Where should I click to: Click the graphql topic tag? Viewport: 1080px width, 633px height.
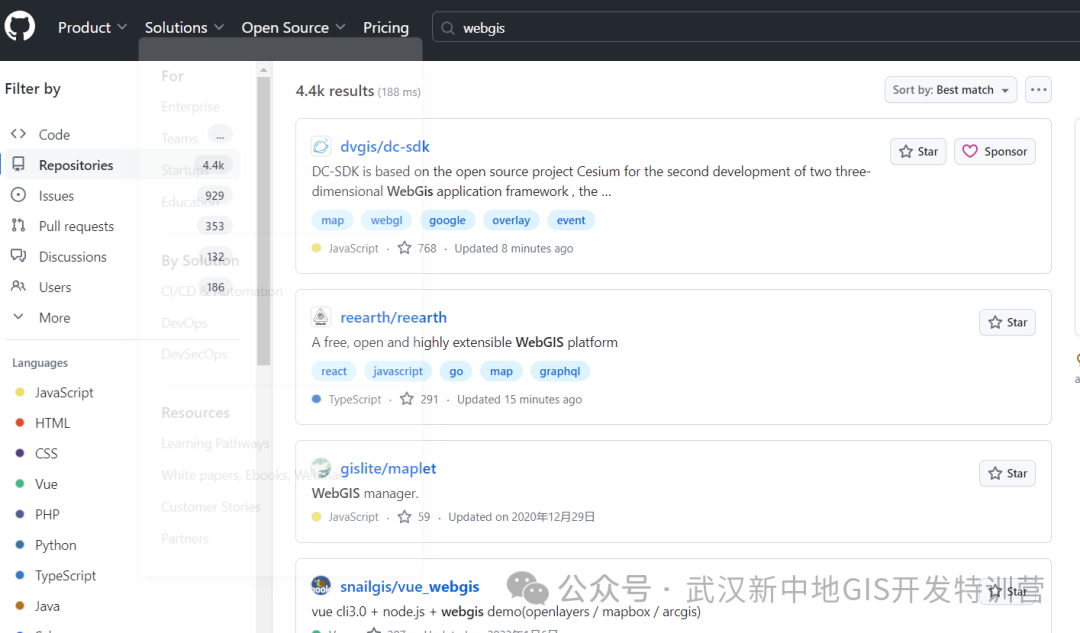(x=559, y=371)
